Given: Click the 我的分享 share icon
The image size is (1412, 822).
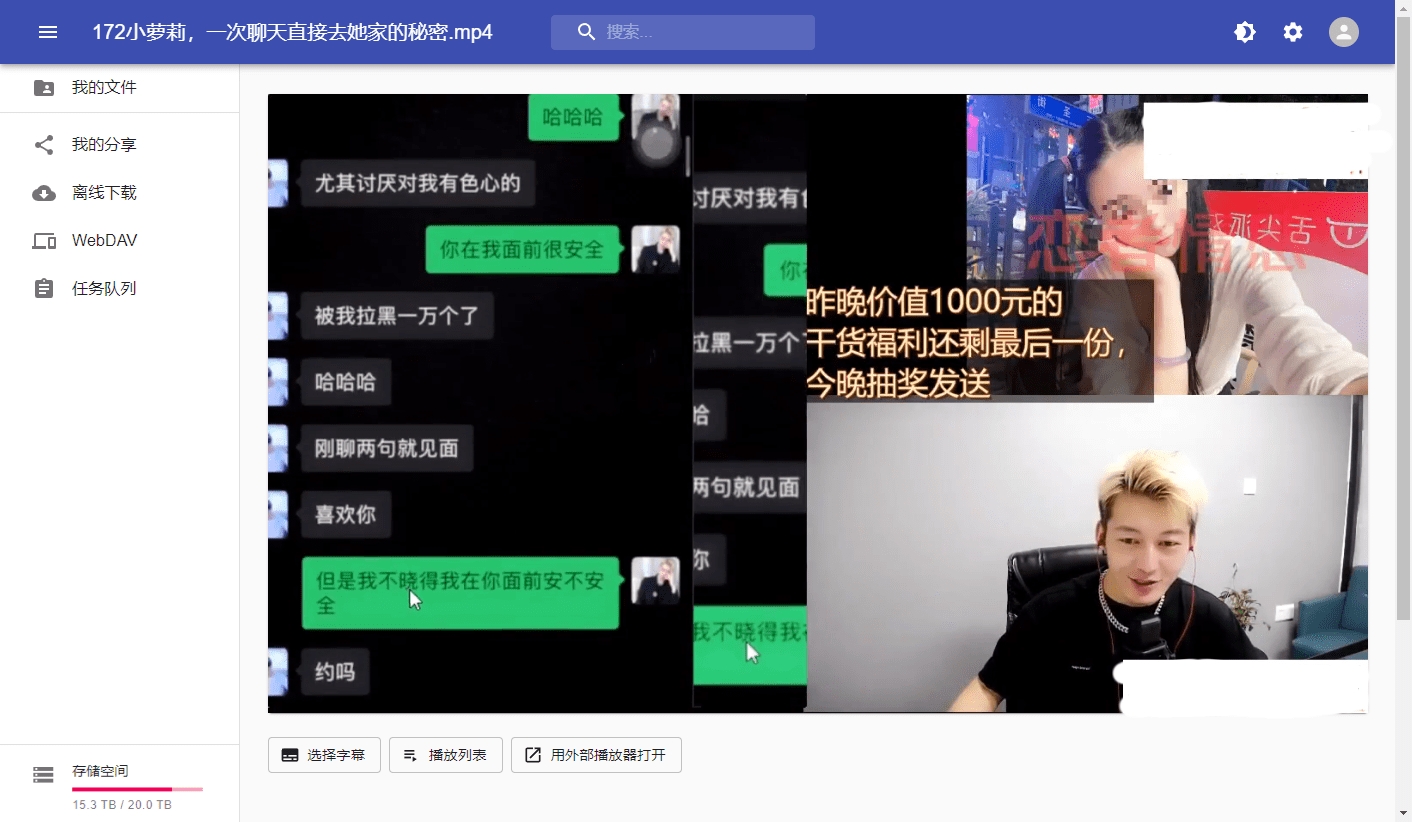Looking at the screenshot, I should pos(44,145).
